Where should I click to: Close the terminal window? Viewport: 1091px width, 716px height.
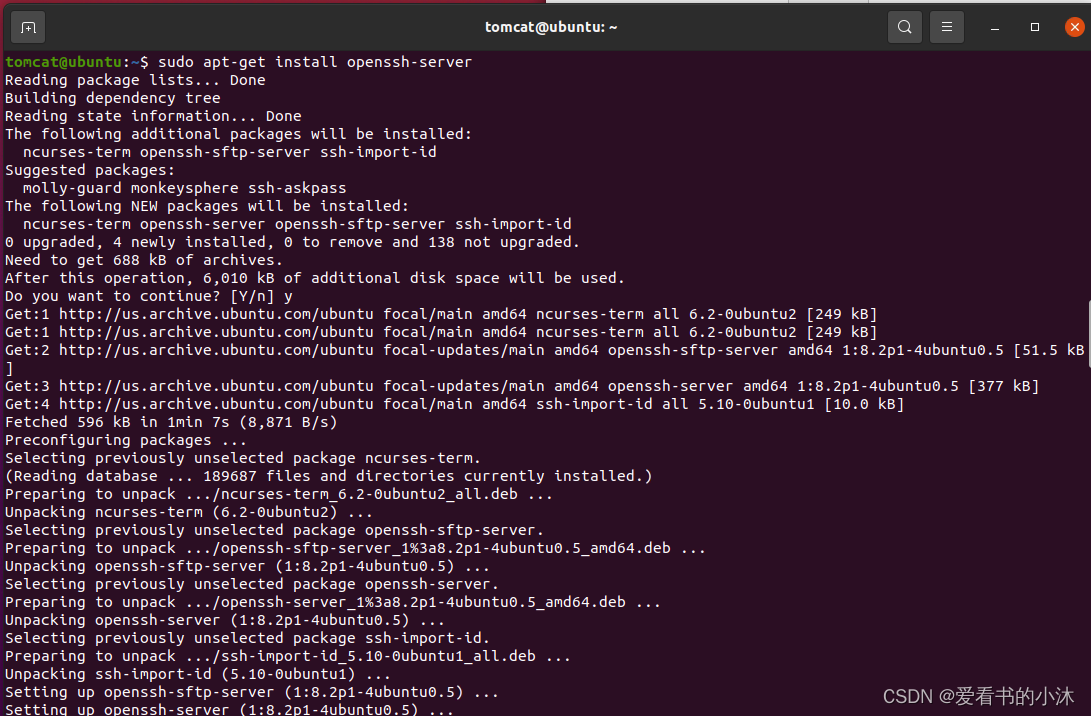click(x=1075, y=27)
